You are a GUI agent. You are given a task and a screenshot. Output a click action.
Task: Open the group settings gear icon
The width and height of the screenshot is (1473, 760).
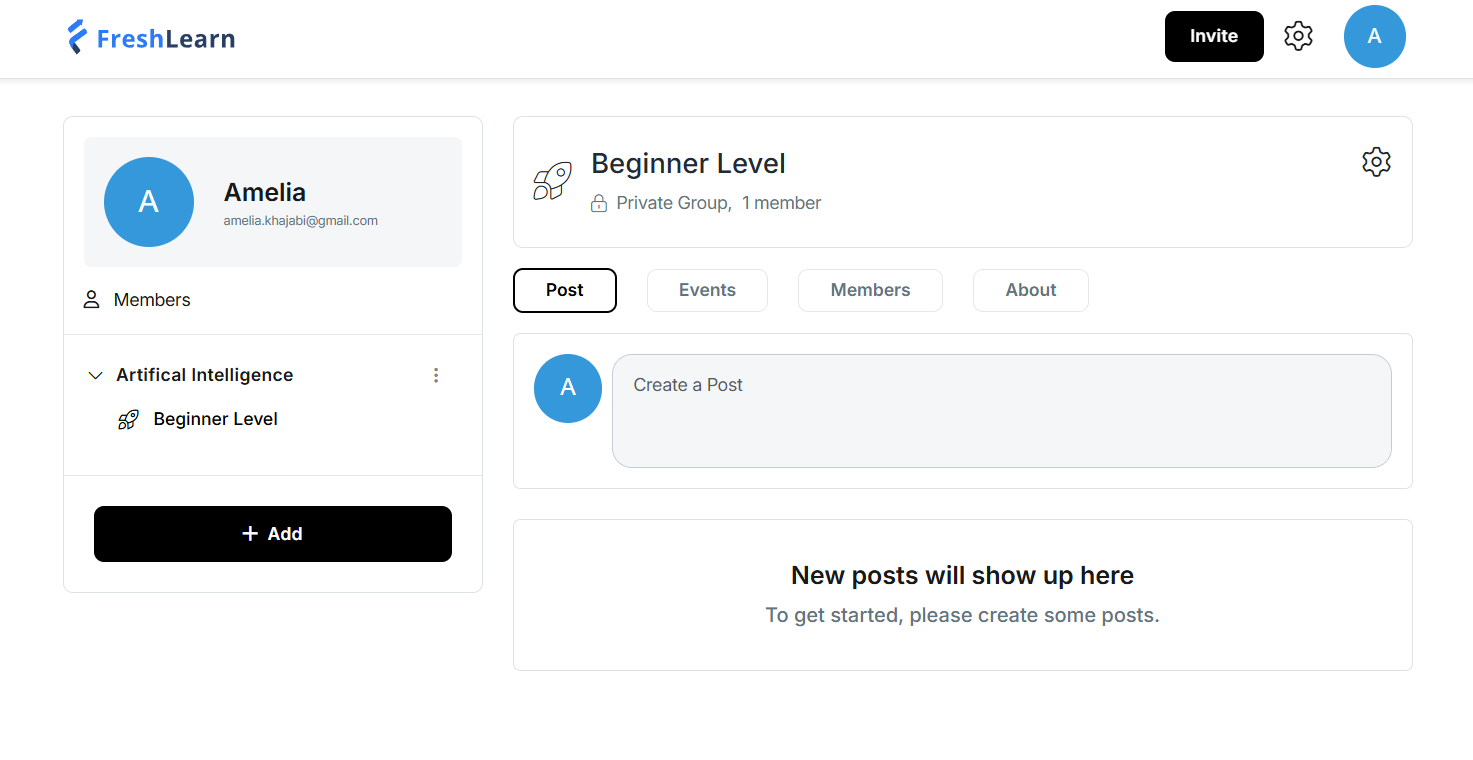coord(1376,161)
